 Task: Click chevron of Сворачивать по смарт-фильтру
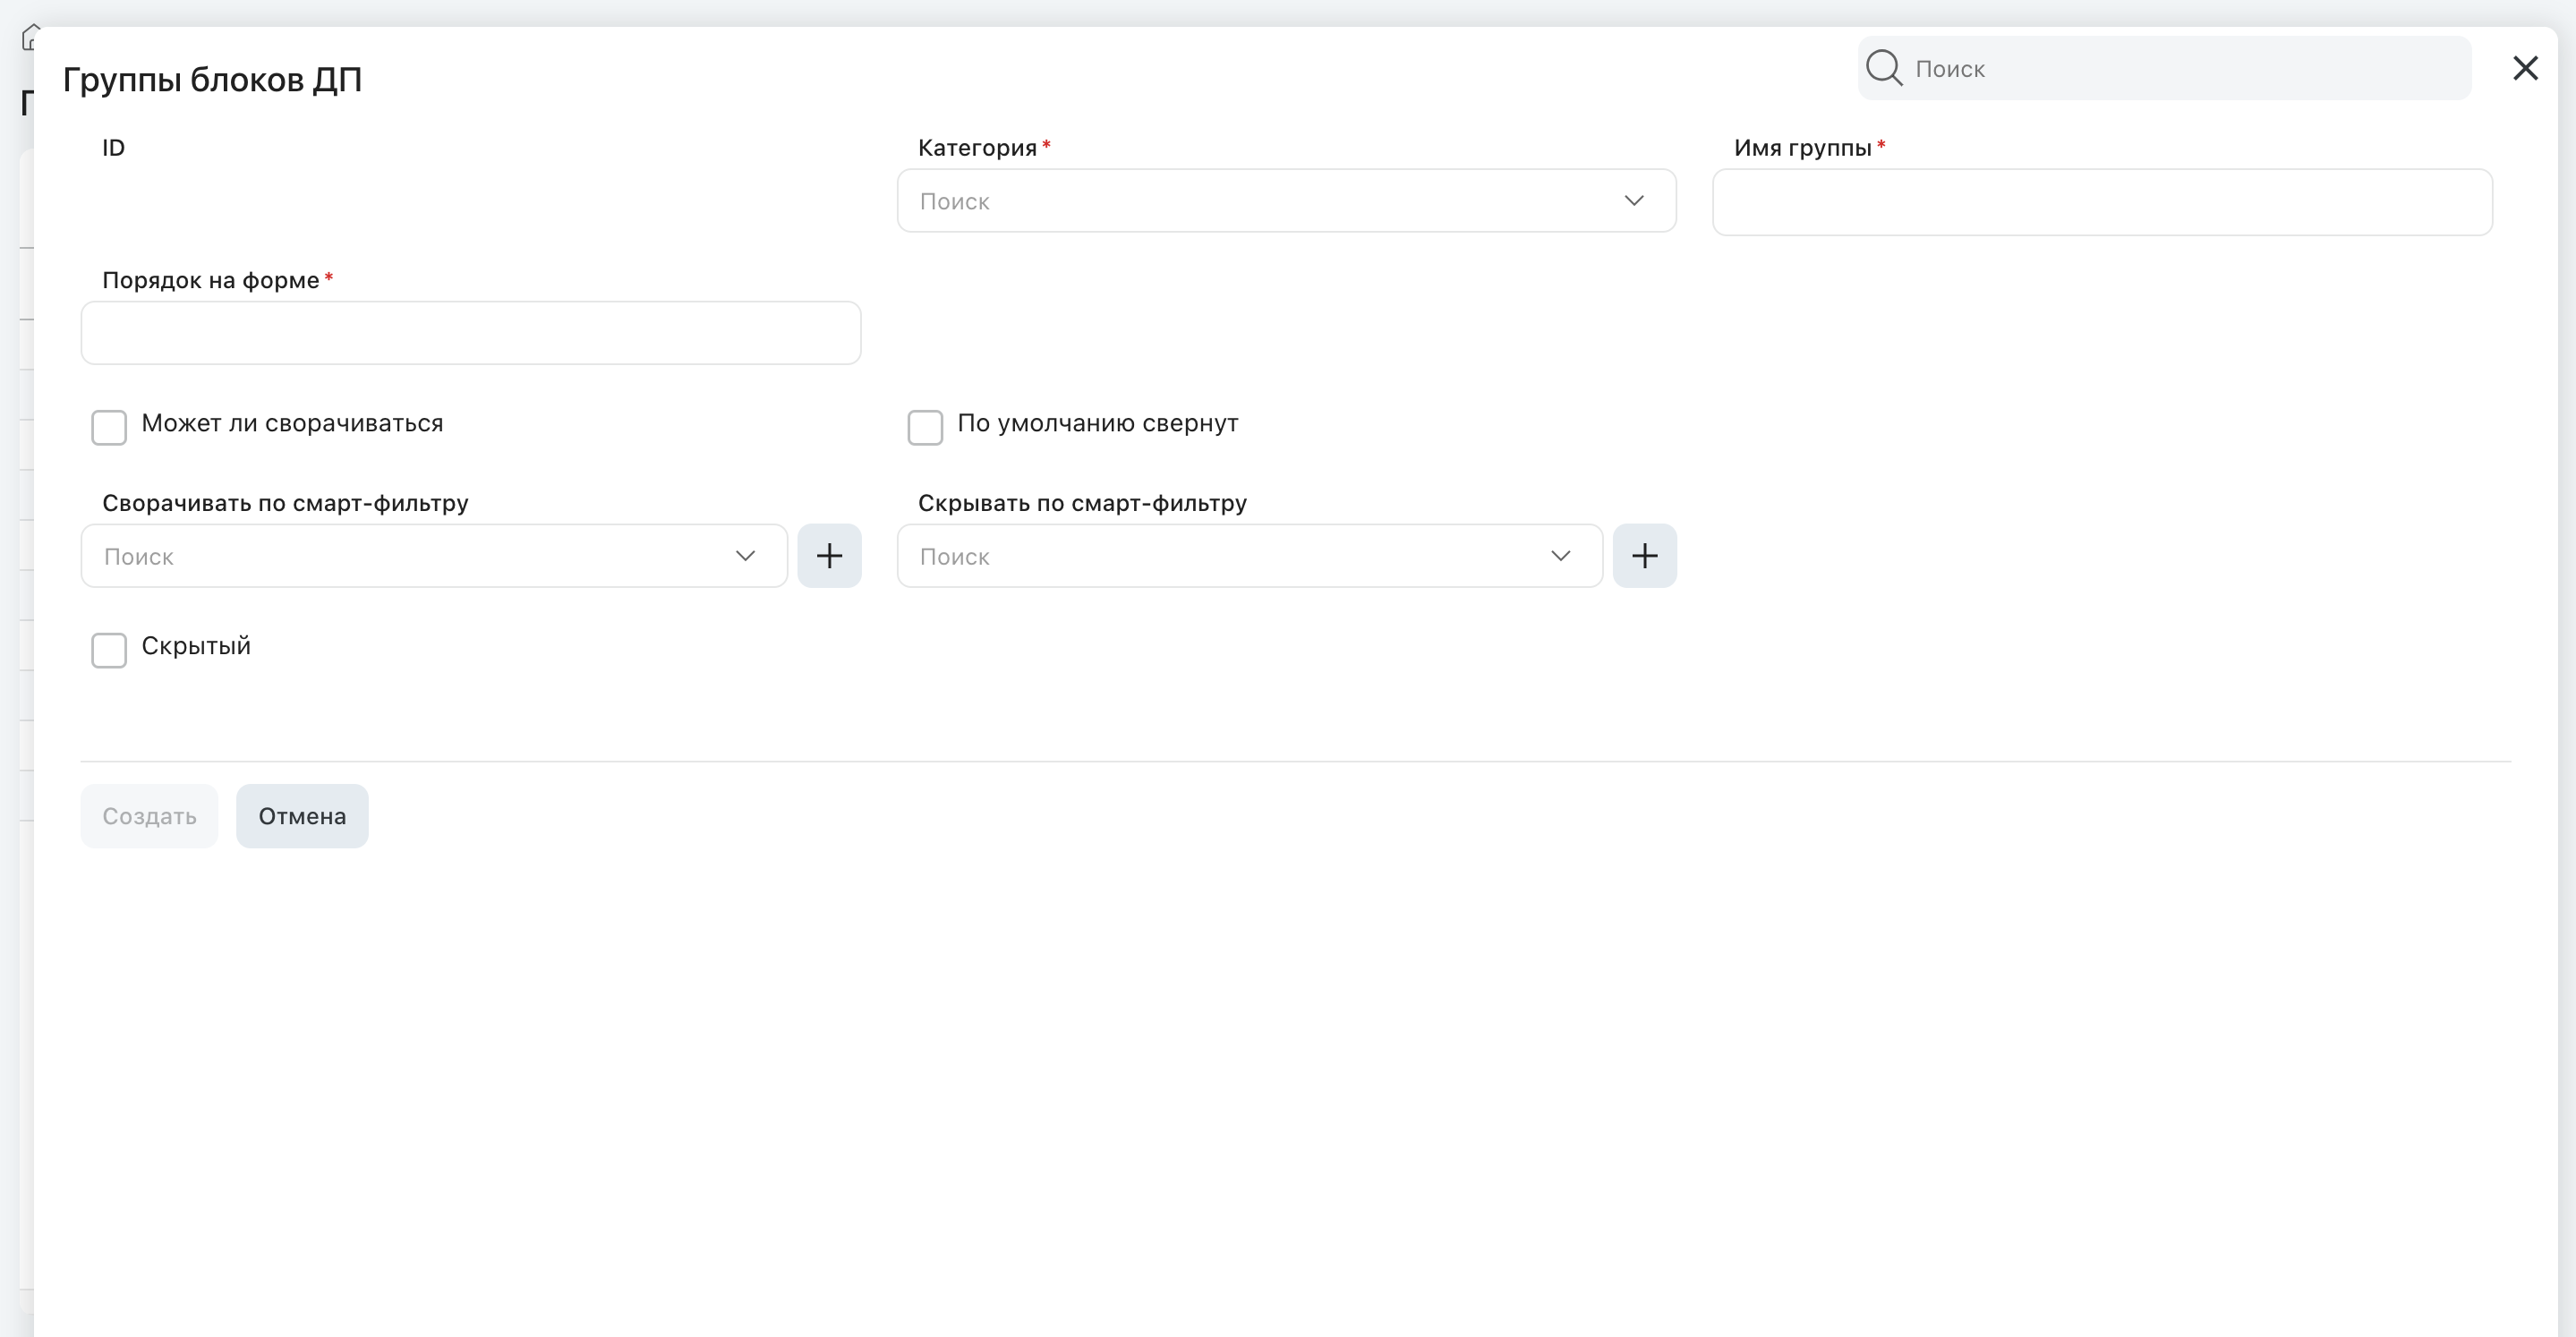pyautogui.click(x=745, y=556)
